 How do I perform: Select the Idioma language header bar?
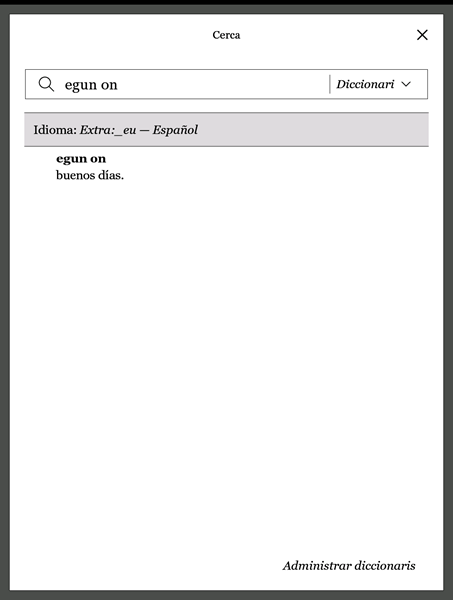(226, 129)
